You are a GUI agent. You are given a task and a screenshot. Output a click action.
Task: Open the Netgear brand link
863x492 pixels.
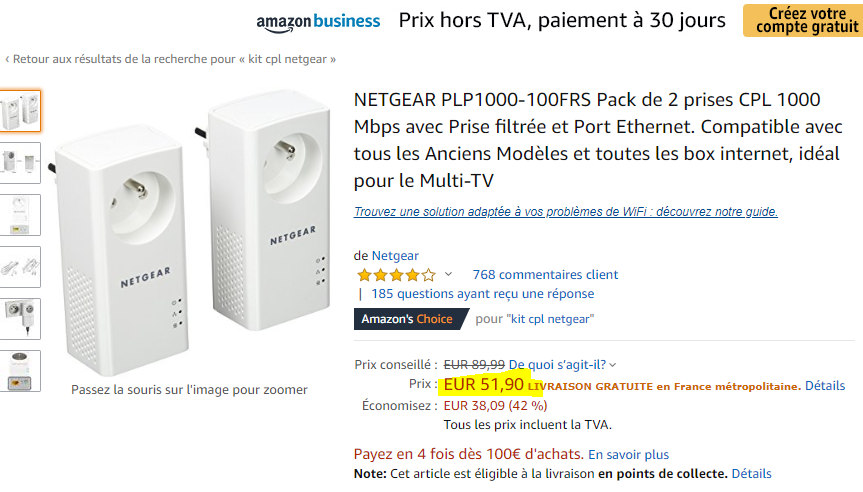[x=395, y=256]
